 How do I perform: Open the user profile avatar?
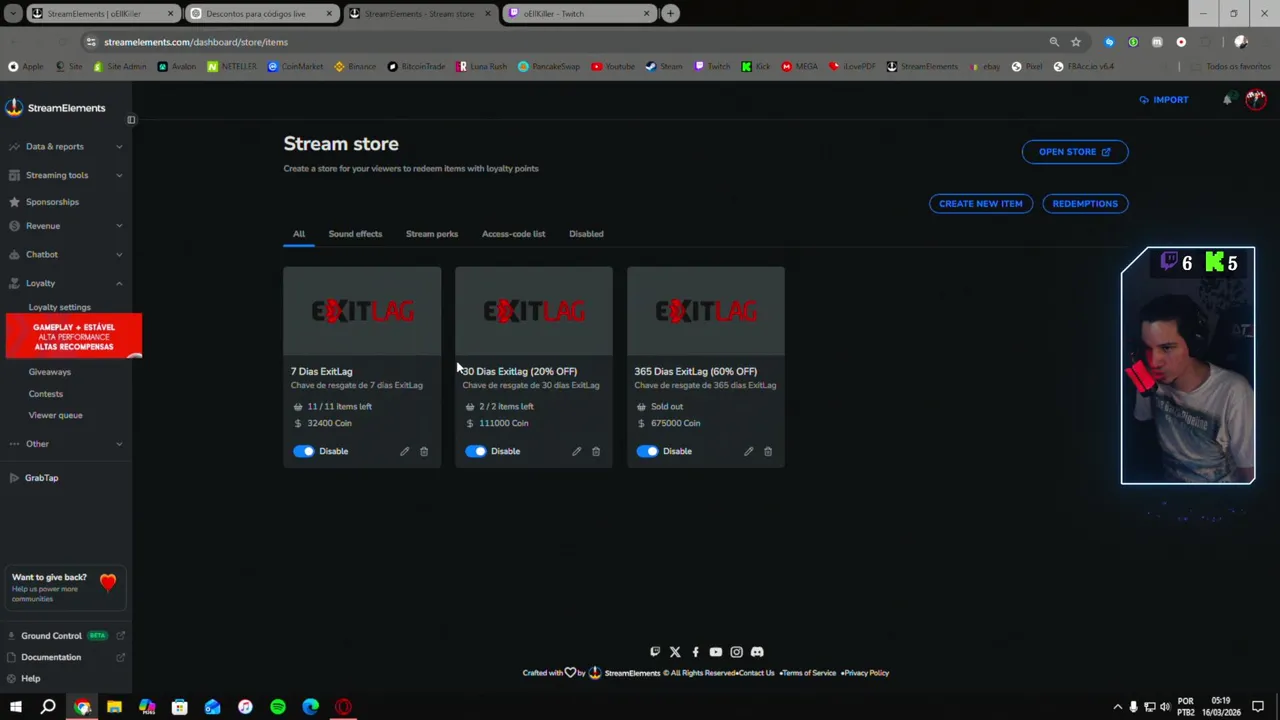[x=1256, y=99]
